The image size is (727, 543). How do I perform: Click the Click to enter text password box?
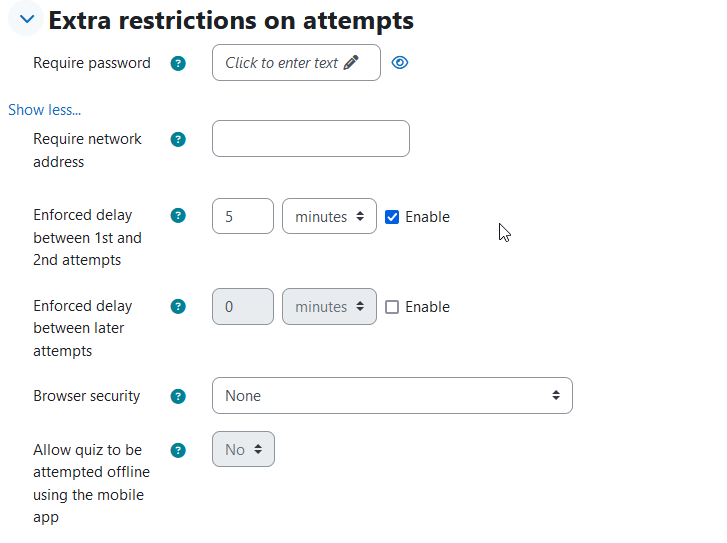tap(296, 63)
